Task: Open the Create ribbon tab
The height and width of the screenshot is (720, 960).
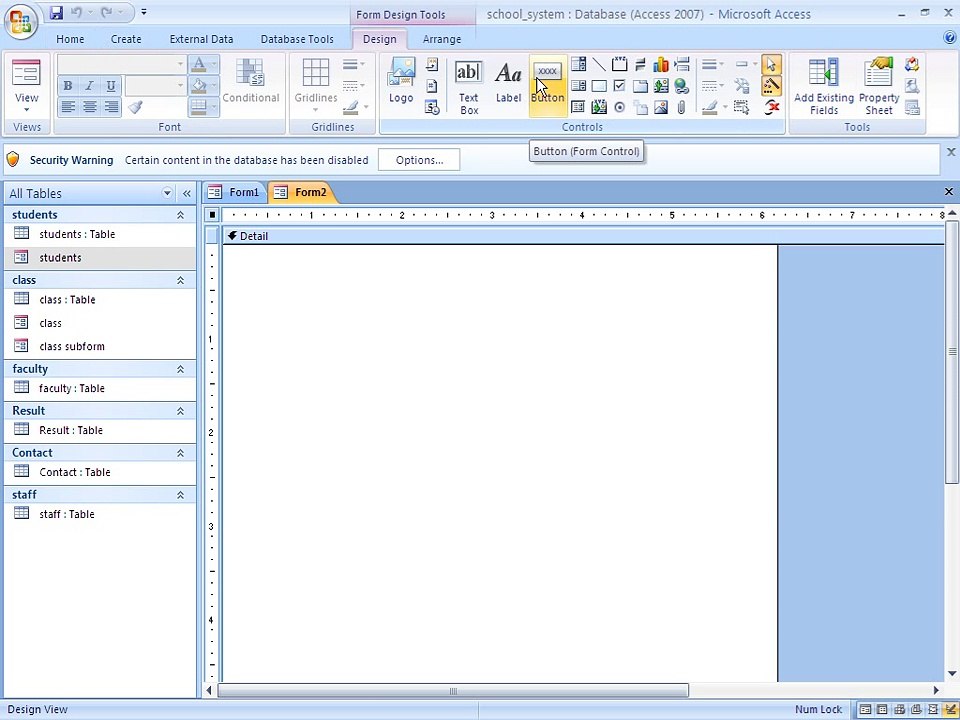Action: click(x=126, y=39)
